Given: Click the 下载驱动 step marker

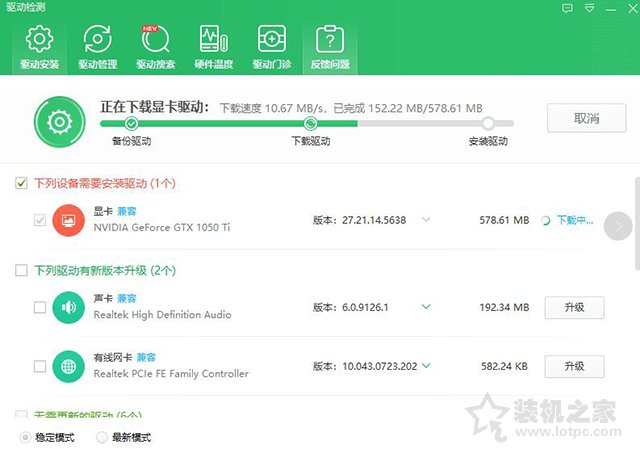Looking at the screenshot, I should (311, 123).
